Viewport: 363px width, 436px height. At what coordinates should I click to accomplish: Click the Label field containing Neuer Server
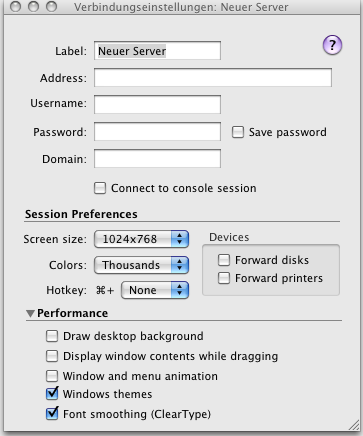click(x=157, y=51)
